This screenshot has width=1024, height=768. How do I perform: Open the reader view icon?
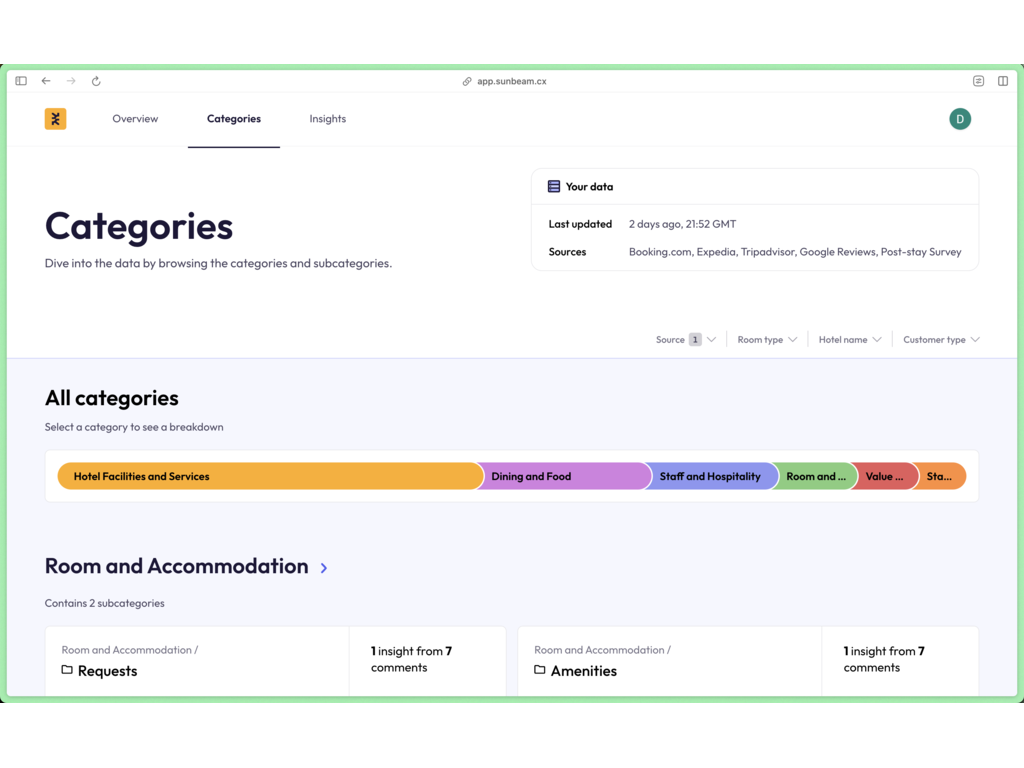point(978,81)
